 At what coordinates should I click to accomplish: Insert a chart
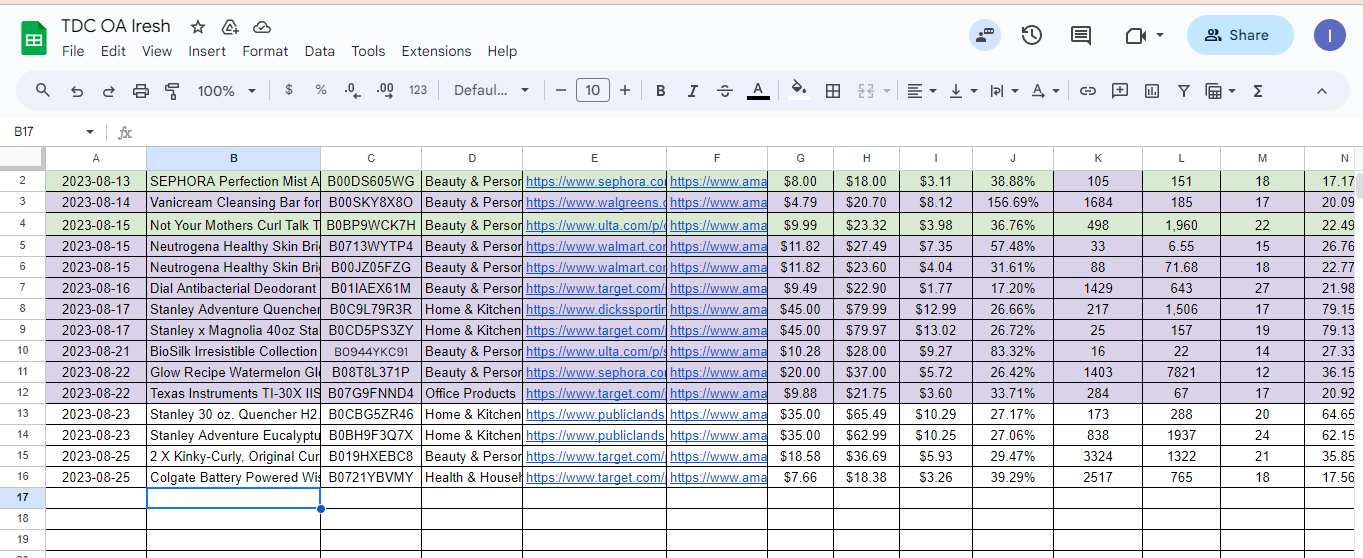click(x=1152, y=91)
